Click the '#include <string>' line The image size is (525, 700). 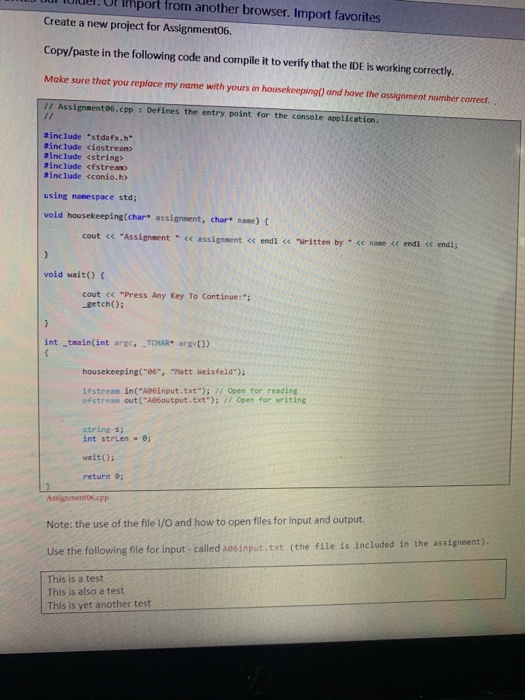coord(83,157)
